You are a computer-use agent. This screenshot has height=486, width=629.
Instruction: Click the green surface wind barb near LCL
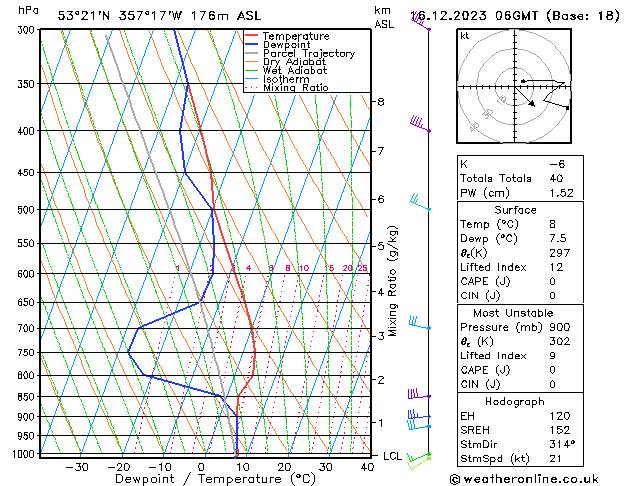click(419, 457)
